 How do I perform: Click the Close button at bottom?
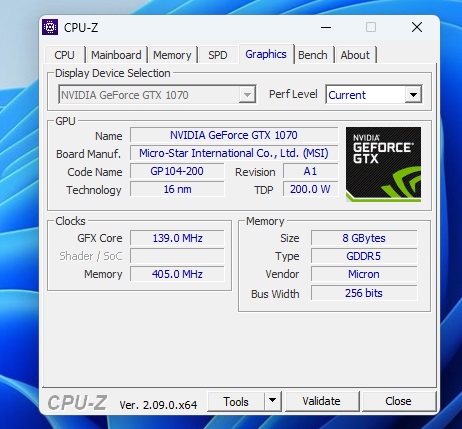(398, 401)
